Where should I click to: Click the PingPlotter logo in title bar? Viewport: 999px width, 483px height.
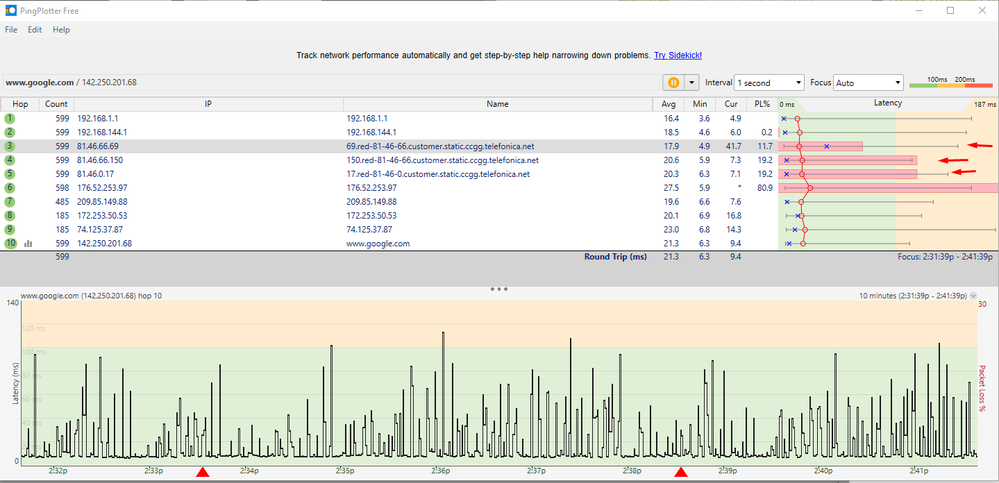[x=9, y=10]
